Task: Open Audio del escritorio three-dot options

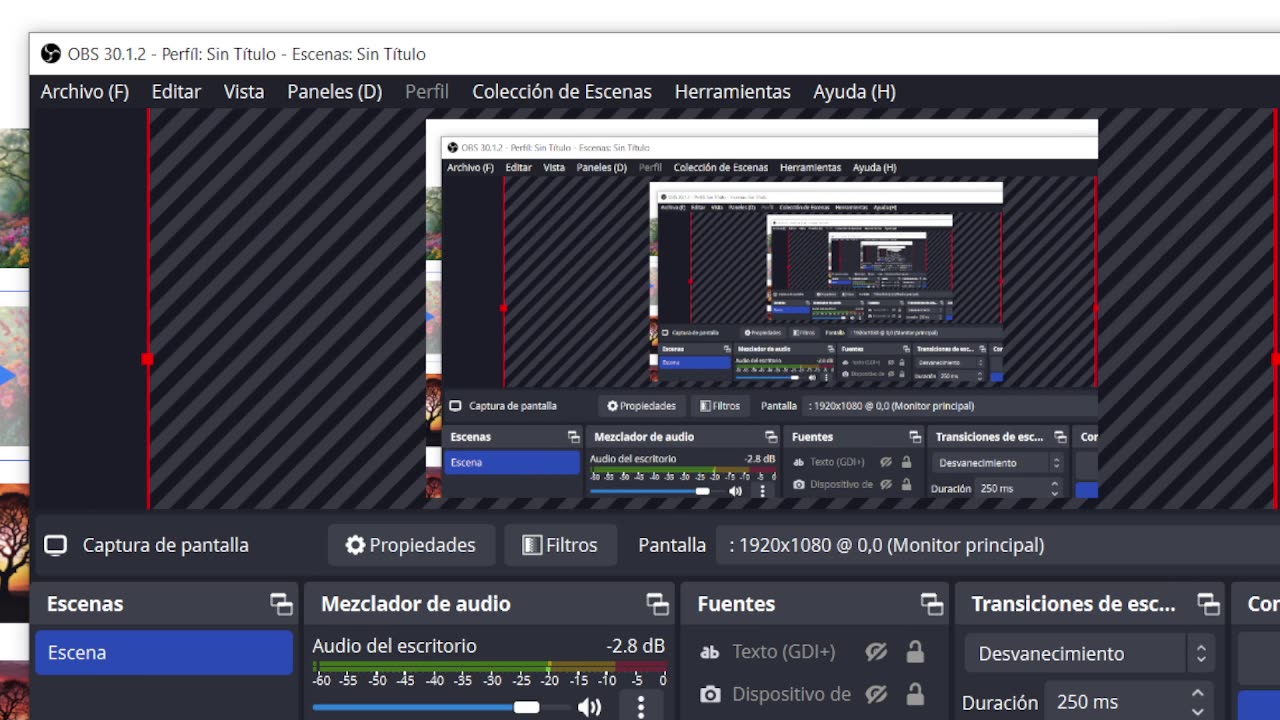Action: point(641,707)
